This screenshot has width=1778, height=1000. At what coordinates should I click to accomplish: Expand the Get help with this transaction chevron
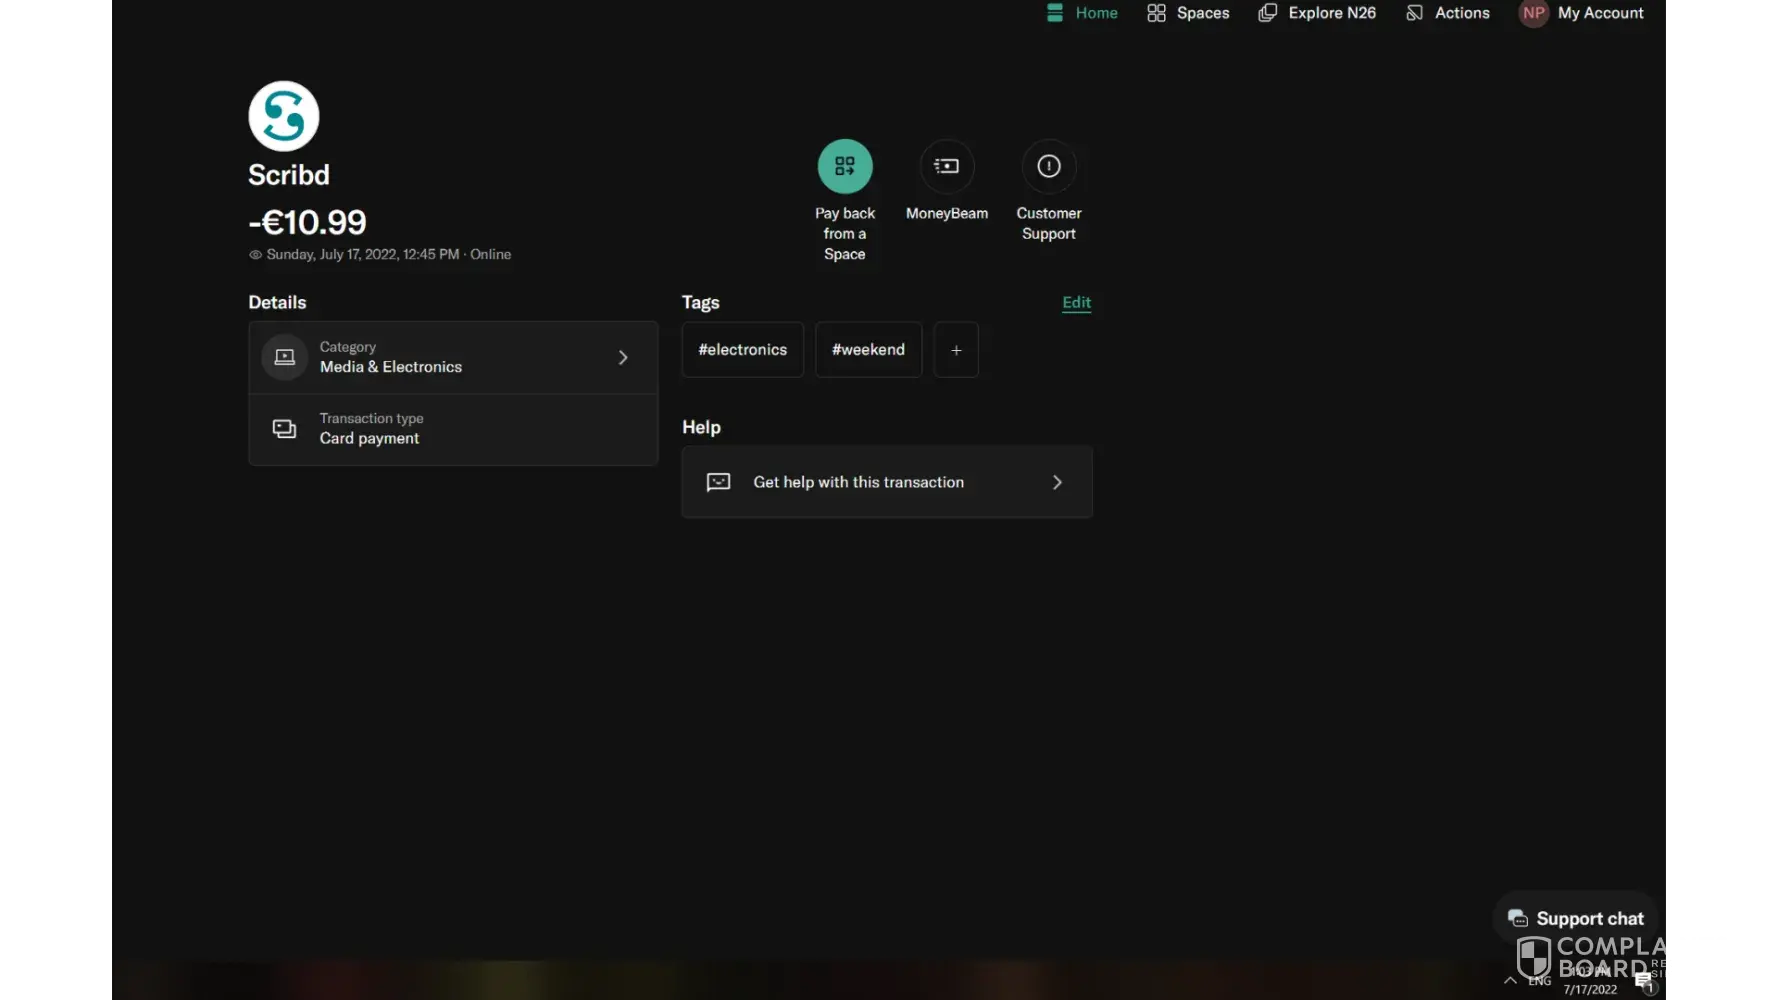point(1057,482)
